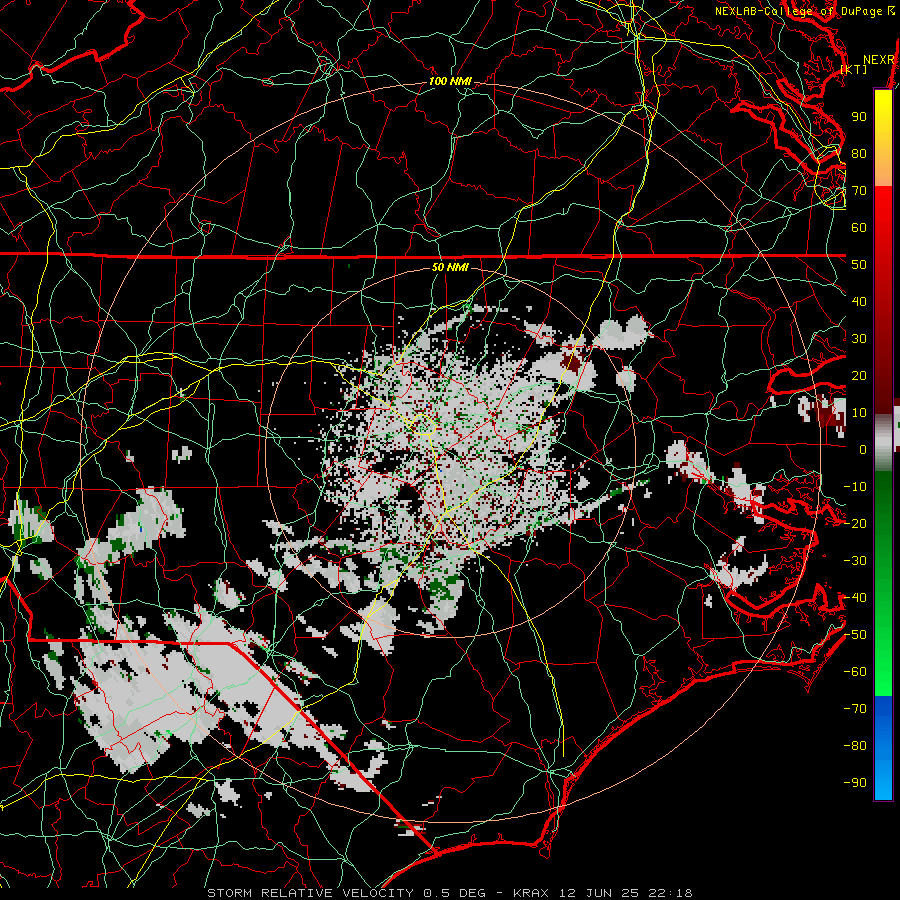Click the 40 value on the velocity scale
Viewport: 900px width, 900px height.
859,301
